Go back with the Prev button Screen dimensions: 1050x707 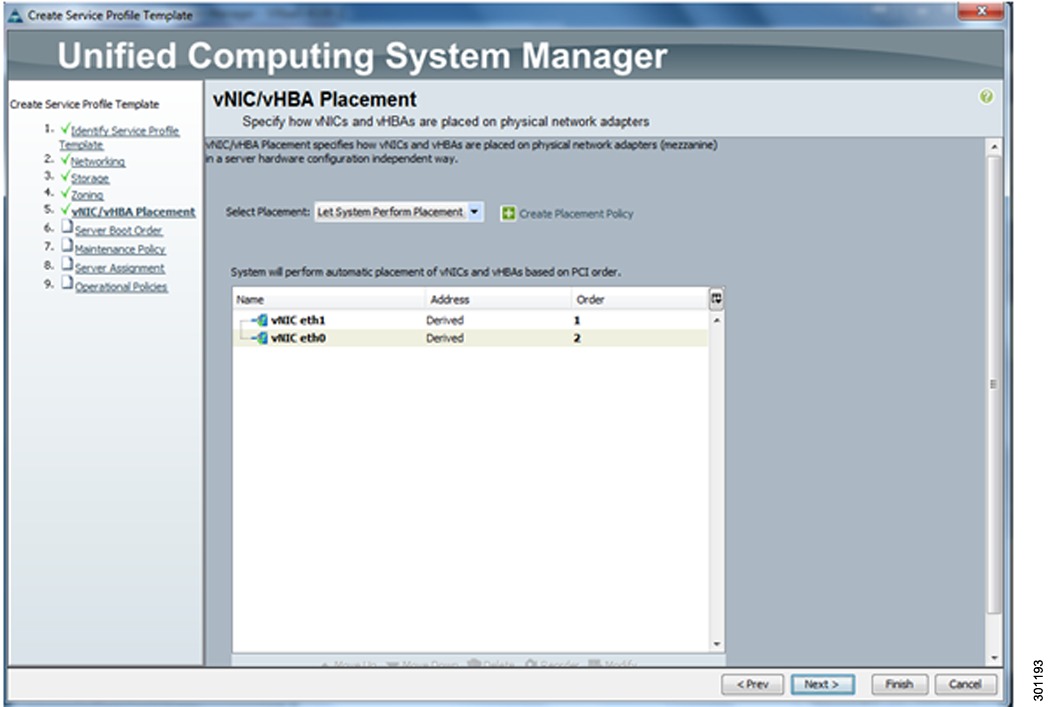pyautogui.click(x=752, y=684)
